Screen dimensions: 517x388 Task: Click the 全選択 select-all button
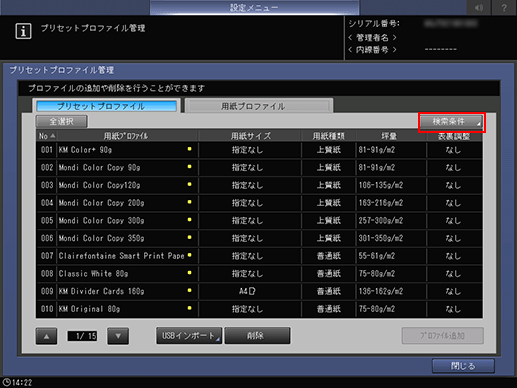[62, 121]
